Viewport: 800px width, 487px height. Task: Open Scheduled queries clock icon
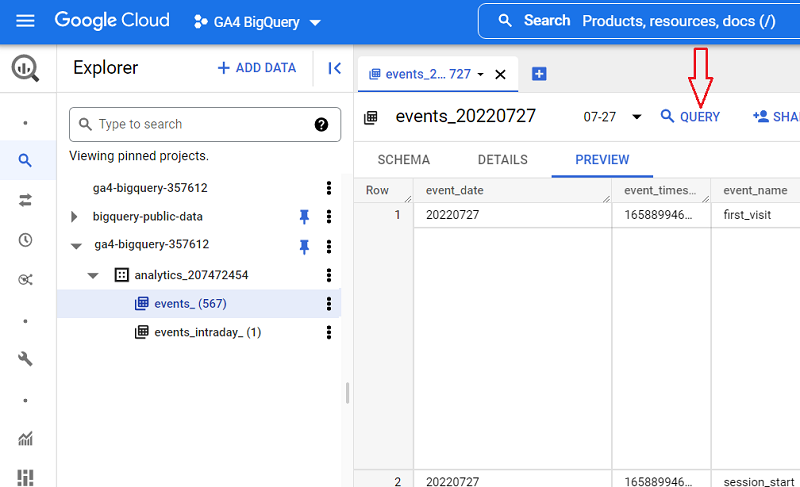click(x=25, y=240)
